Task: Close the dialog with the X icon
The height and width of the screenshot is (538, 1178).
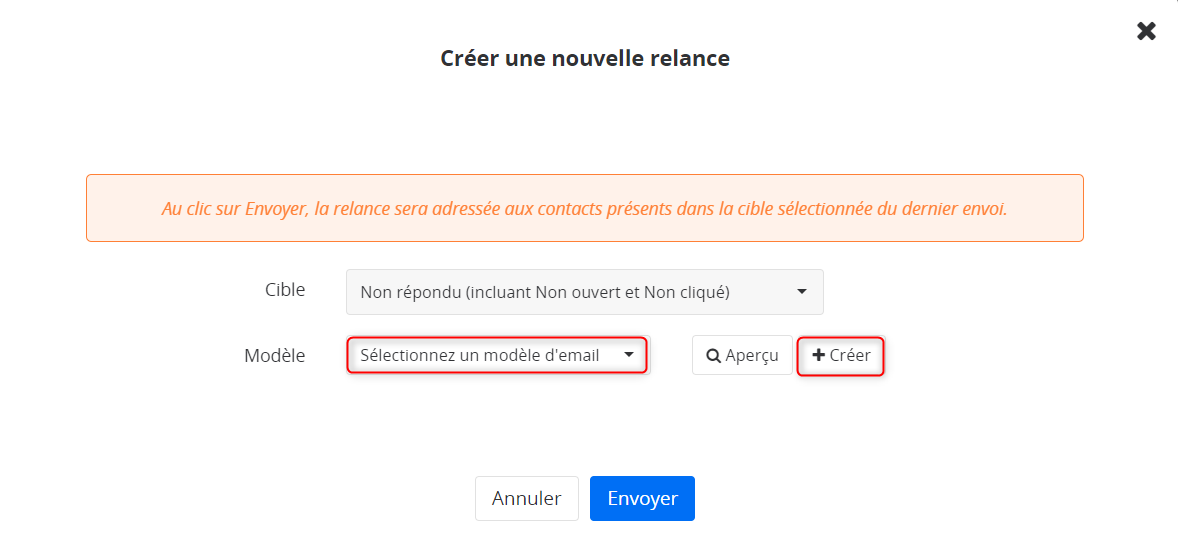Action: [1146, 31]
